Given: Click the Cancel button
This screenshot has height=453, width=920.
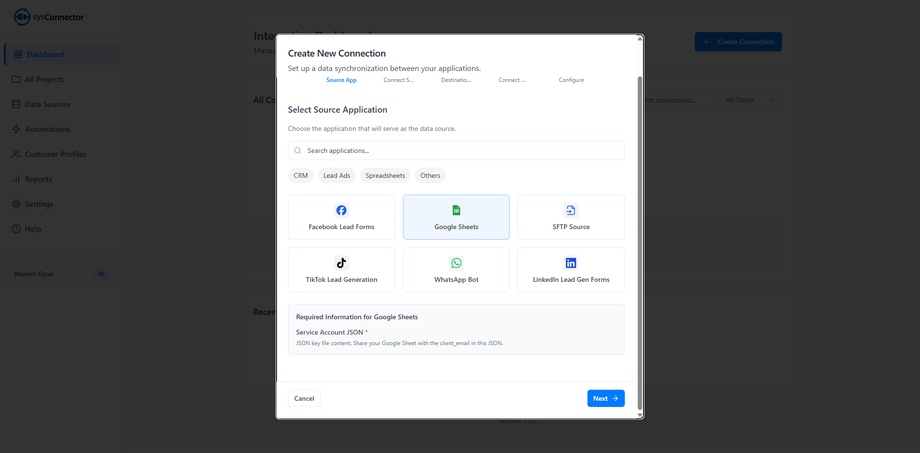Looking at the screenshot, I should click(x=304, y=398).
